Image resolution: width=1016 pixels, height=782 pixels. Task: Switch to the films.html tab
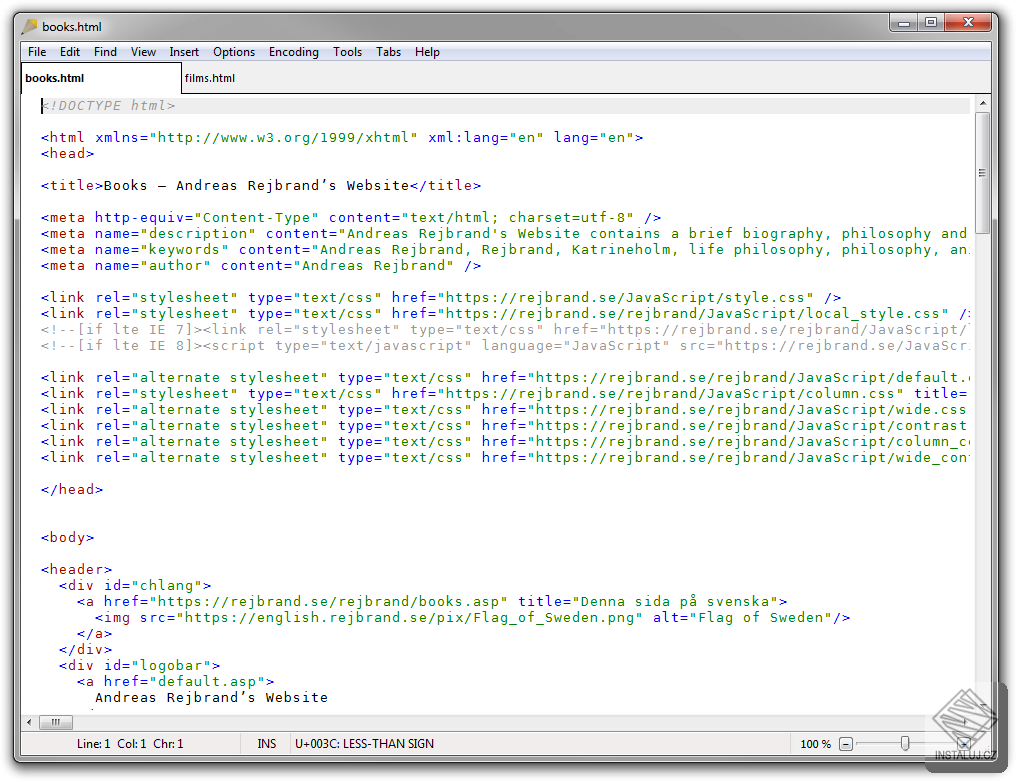pos(210,77)
